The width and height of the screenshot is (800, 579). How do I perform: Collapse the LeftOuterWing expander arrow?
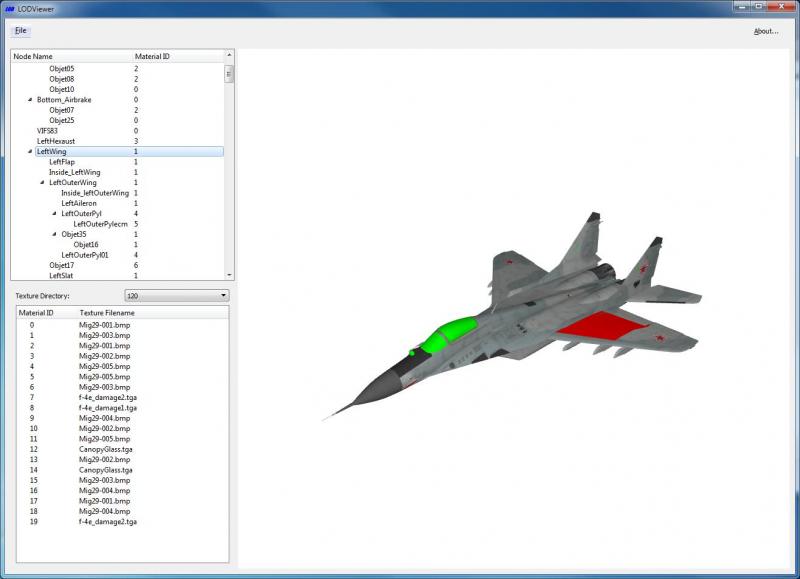click(x=42, y=182)
